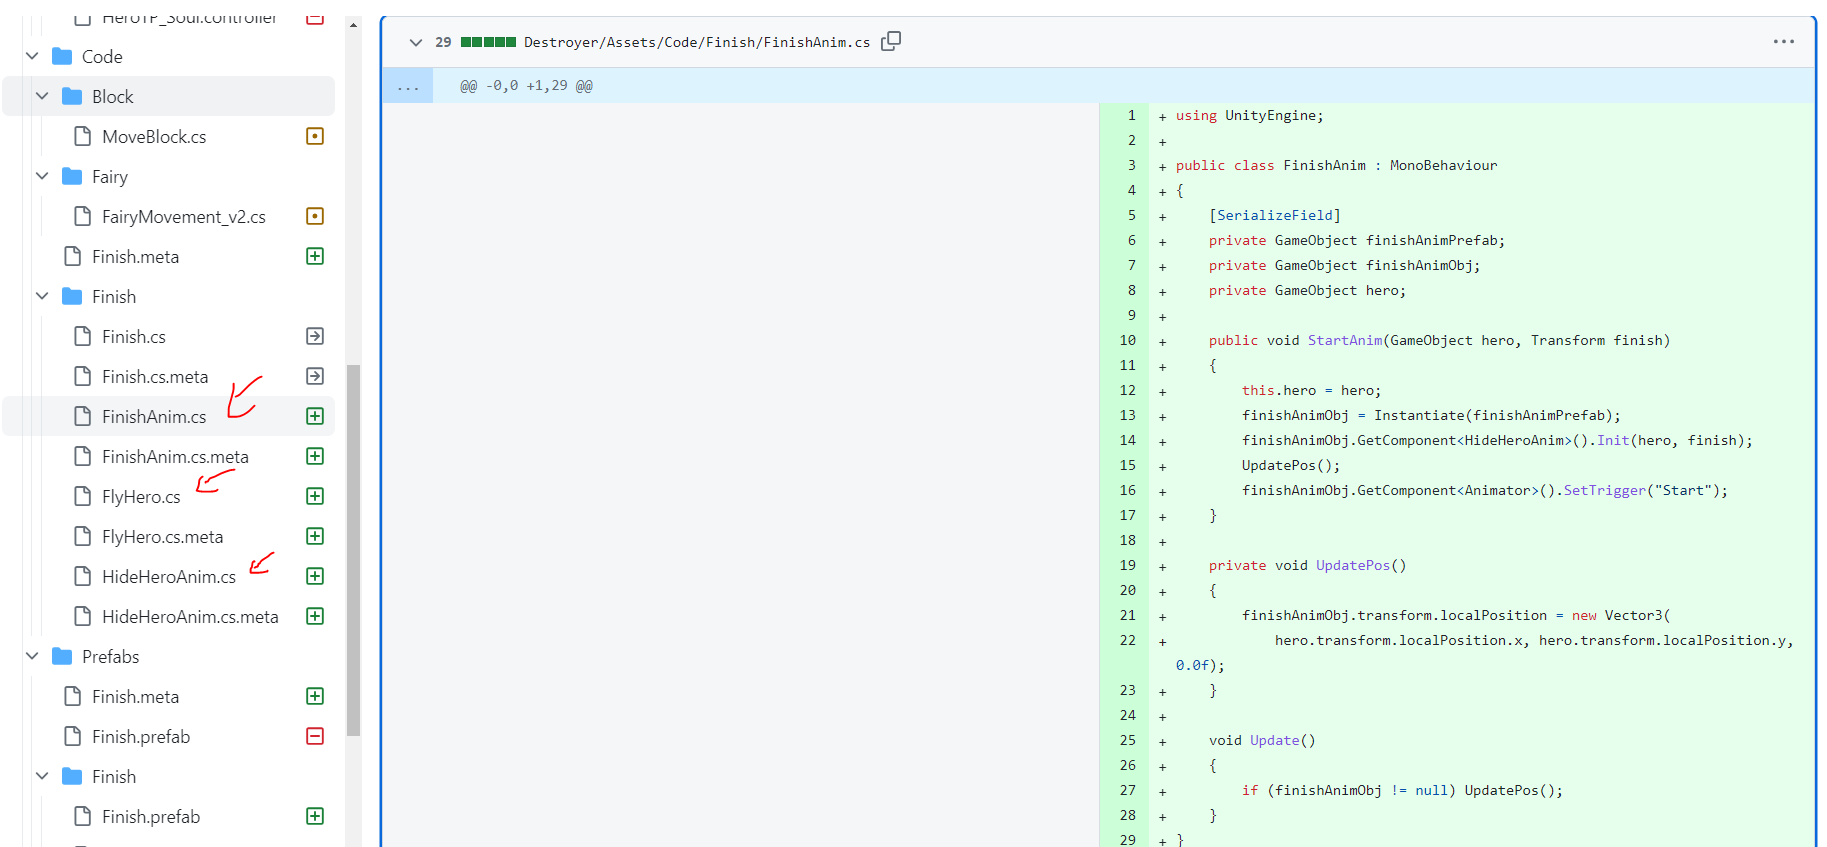Collapse the Finish folder under Prefabs

(x=42, y=776)
